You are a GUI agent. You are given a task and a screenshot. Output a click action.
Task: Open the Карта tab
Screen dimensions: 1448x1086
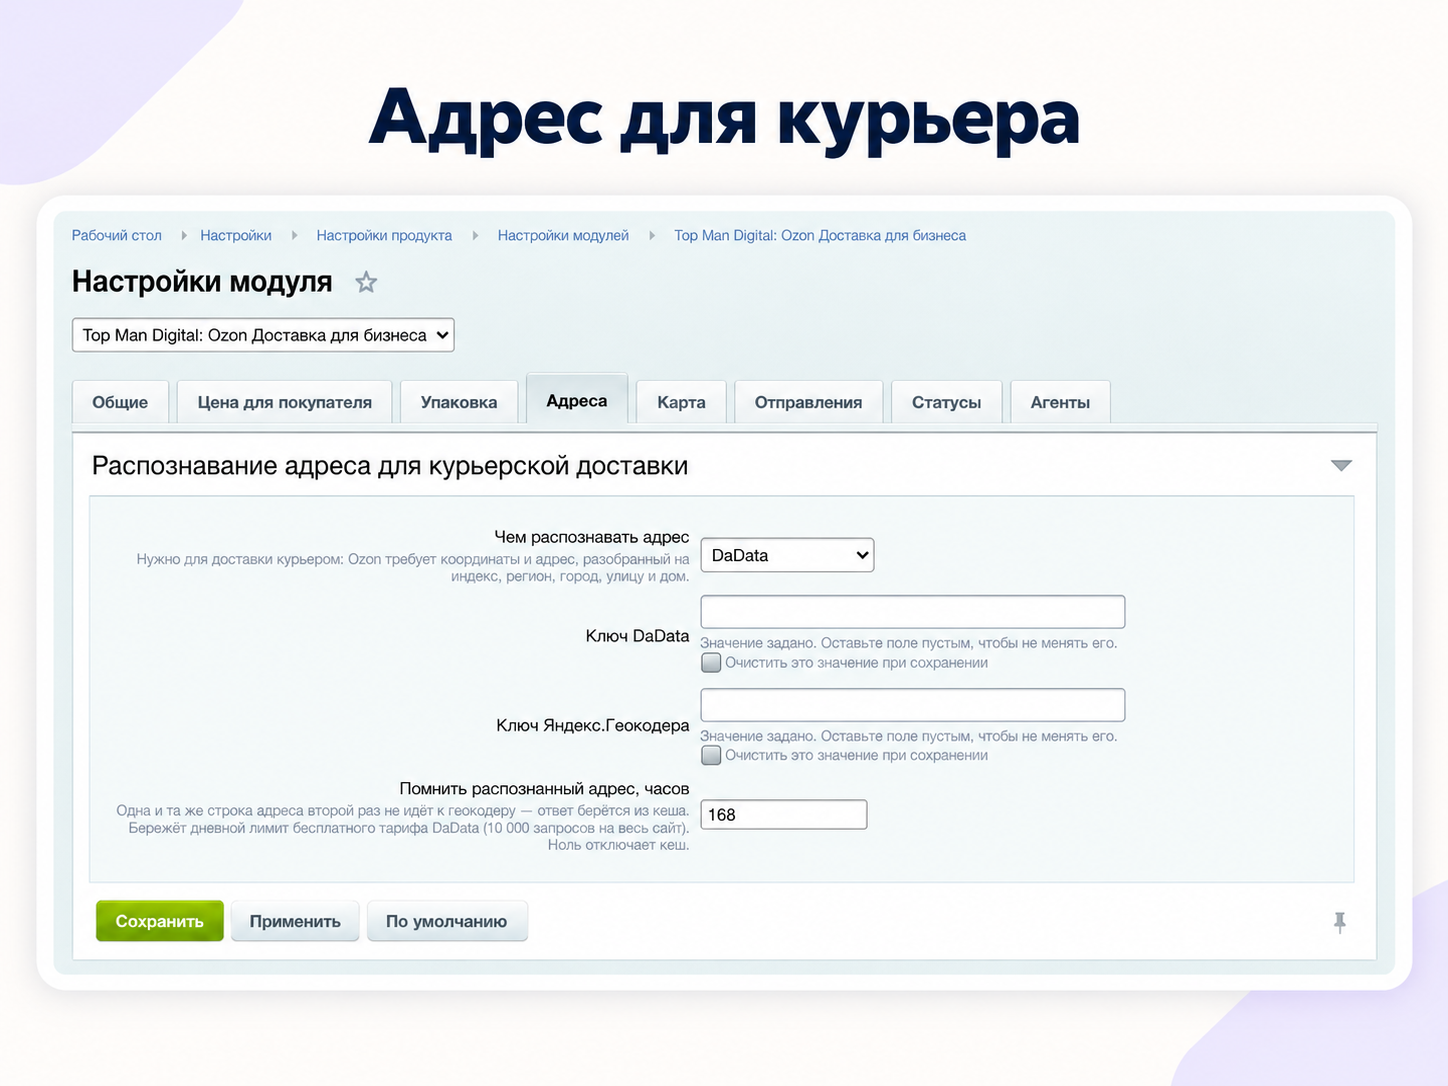[681, 402]
